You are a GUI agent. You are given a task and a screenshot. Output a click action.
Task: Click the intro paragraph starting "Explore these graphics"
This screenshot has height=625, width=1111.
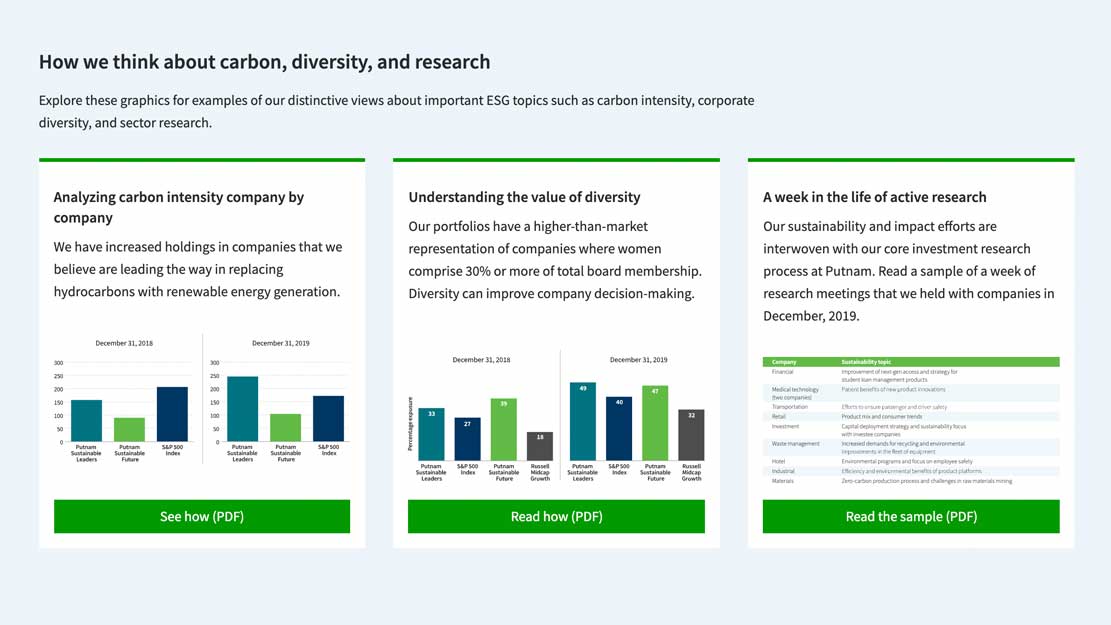396,111
